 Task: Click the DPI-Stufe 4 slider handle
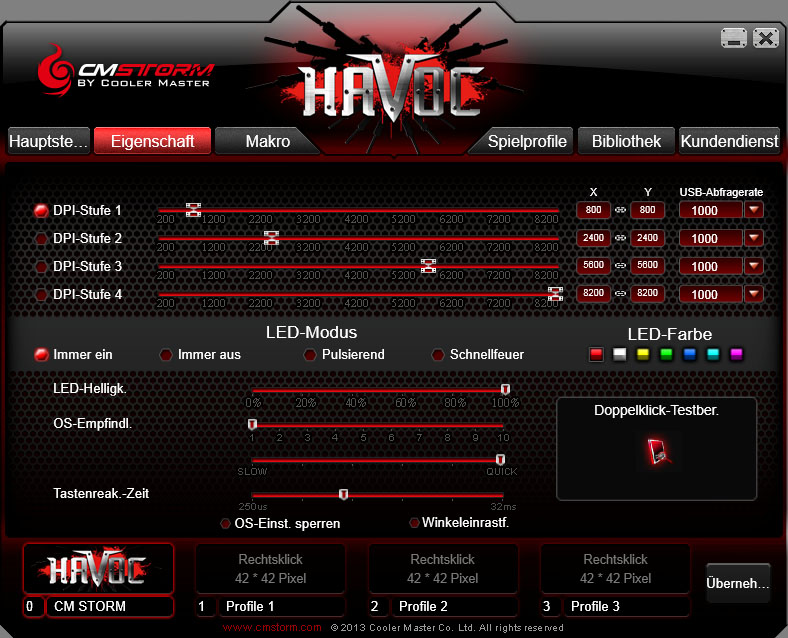(x=555, y=294)
